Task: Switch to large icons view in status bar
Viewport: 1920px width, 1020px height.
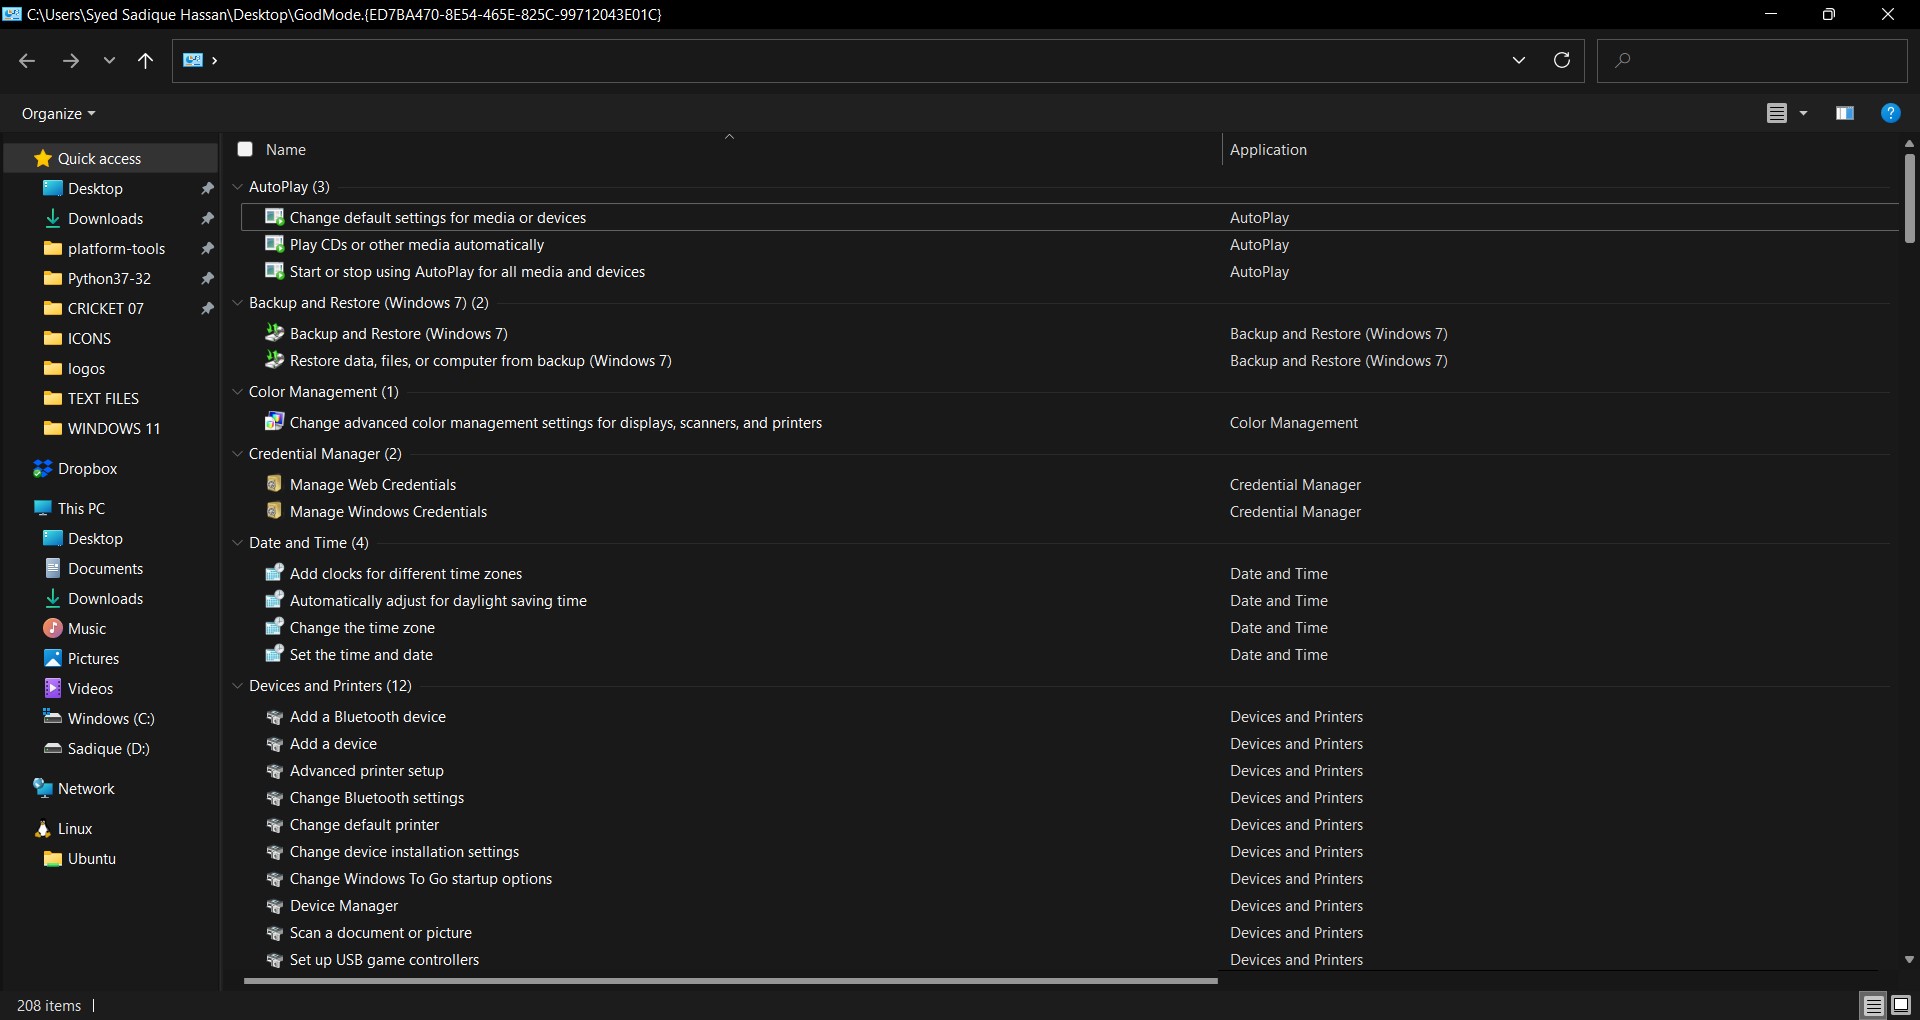Action: 1901,1005
